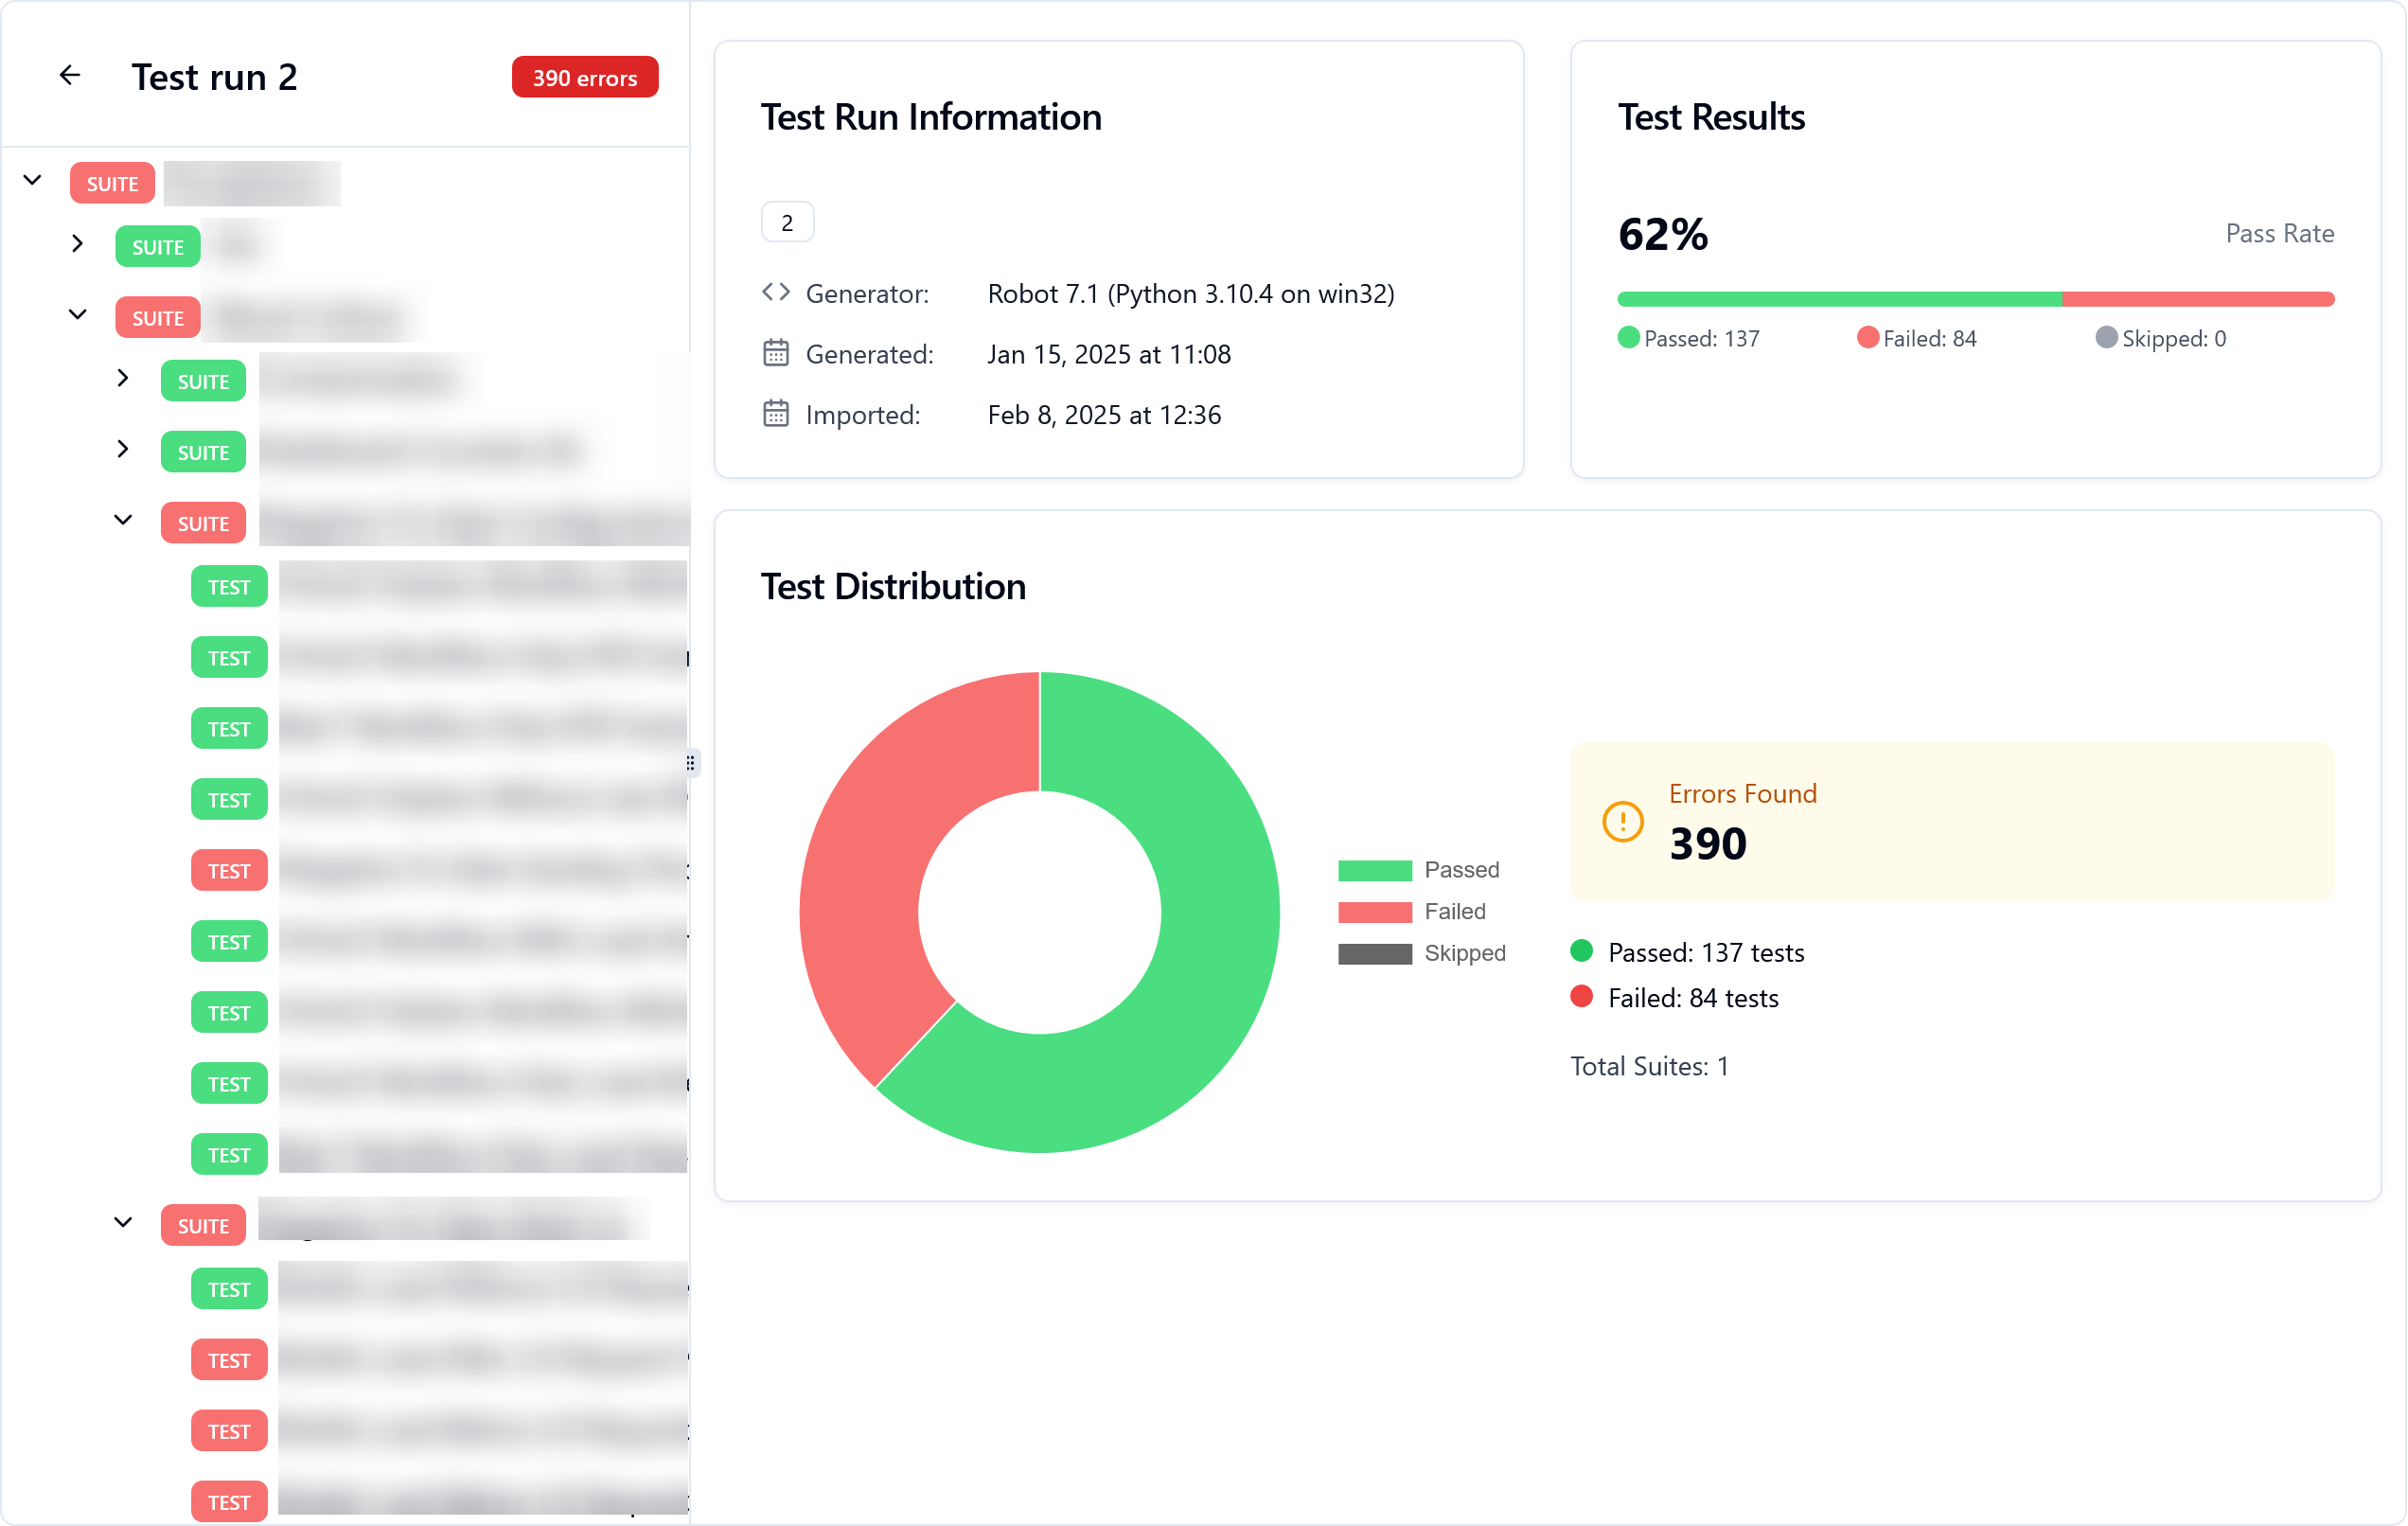Expand the first green nested suite chevron

pyautogui.click(x=78, y=244)
